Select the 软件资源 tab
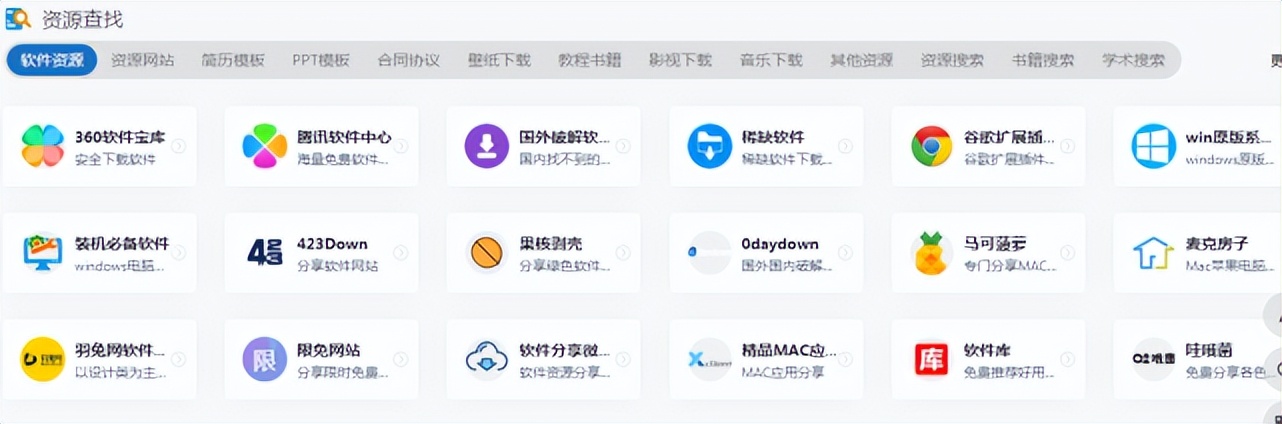 52,60
